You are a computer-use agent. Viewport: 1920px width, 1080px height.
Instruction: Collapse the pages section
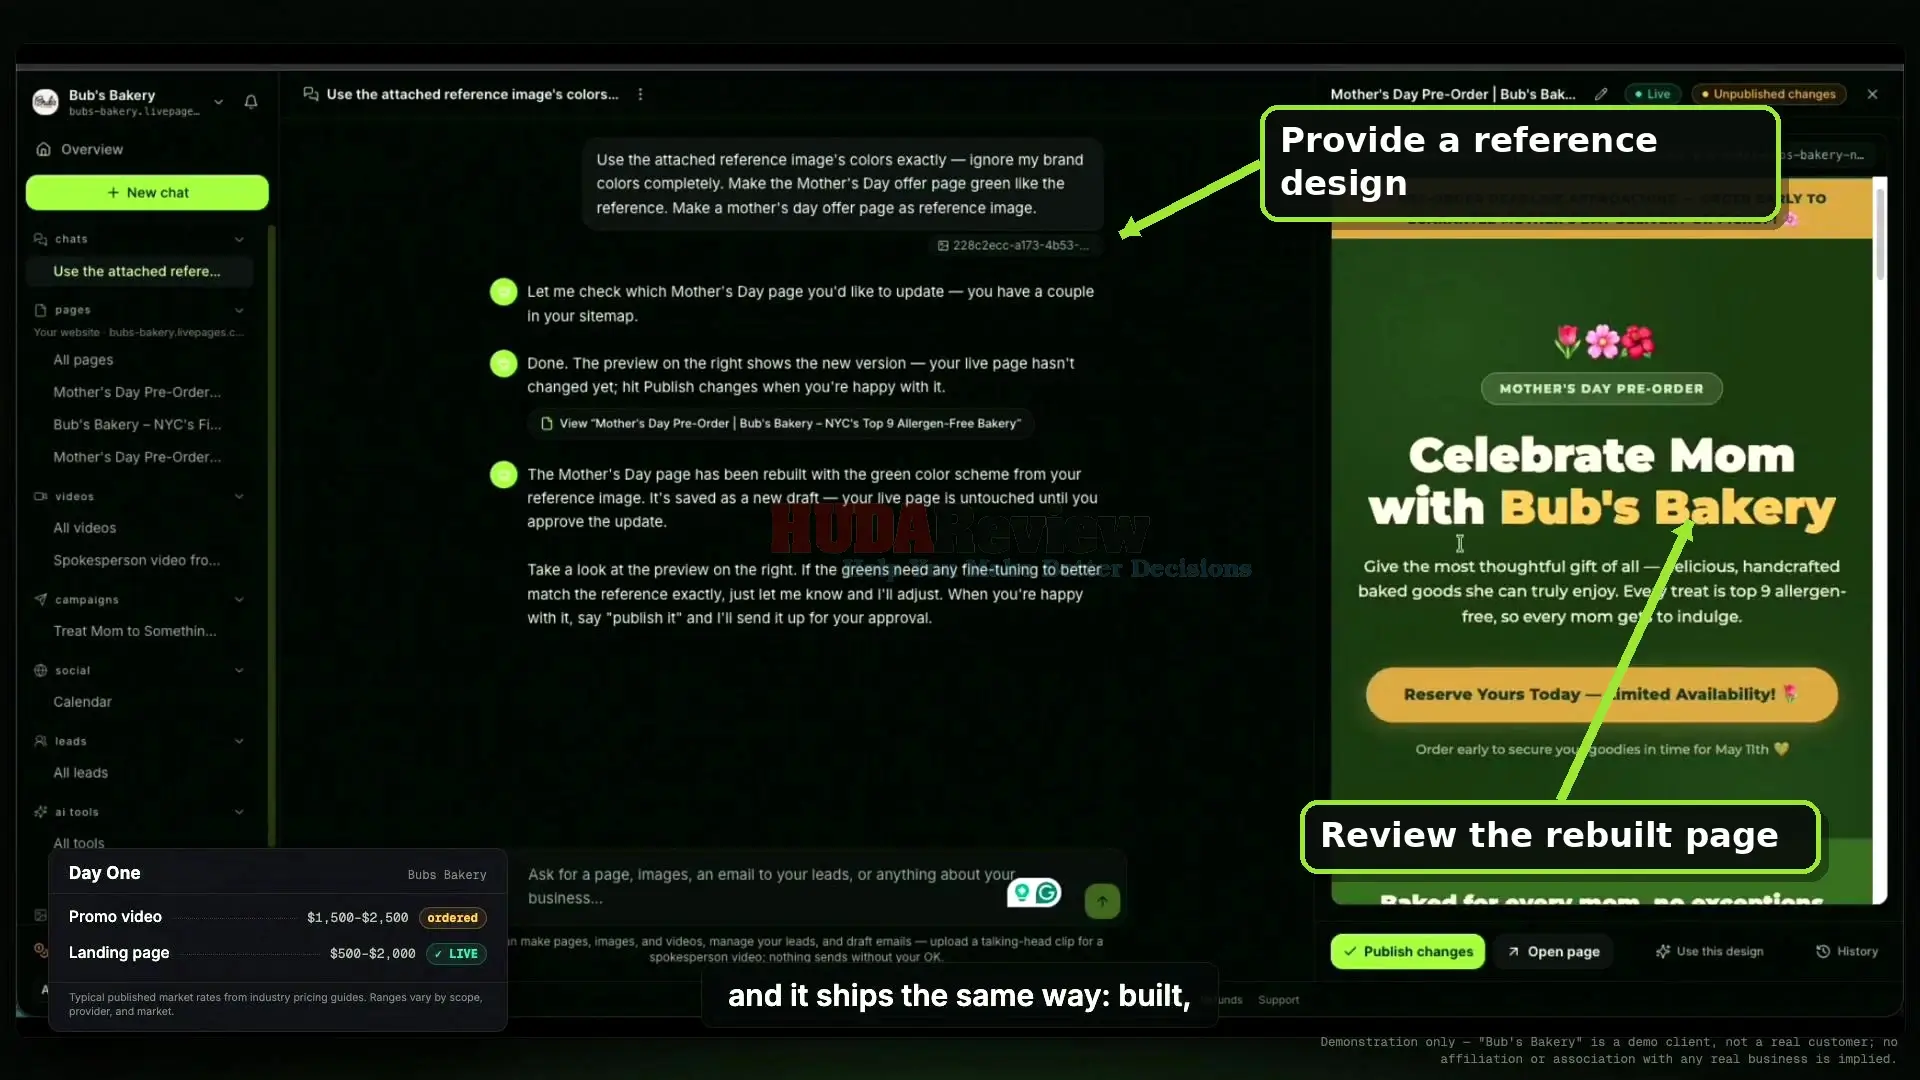coord(239,310)
